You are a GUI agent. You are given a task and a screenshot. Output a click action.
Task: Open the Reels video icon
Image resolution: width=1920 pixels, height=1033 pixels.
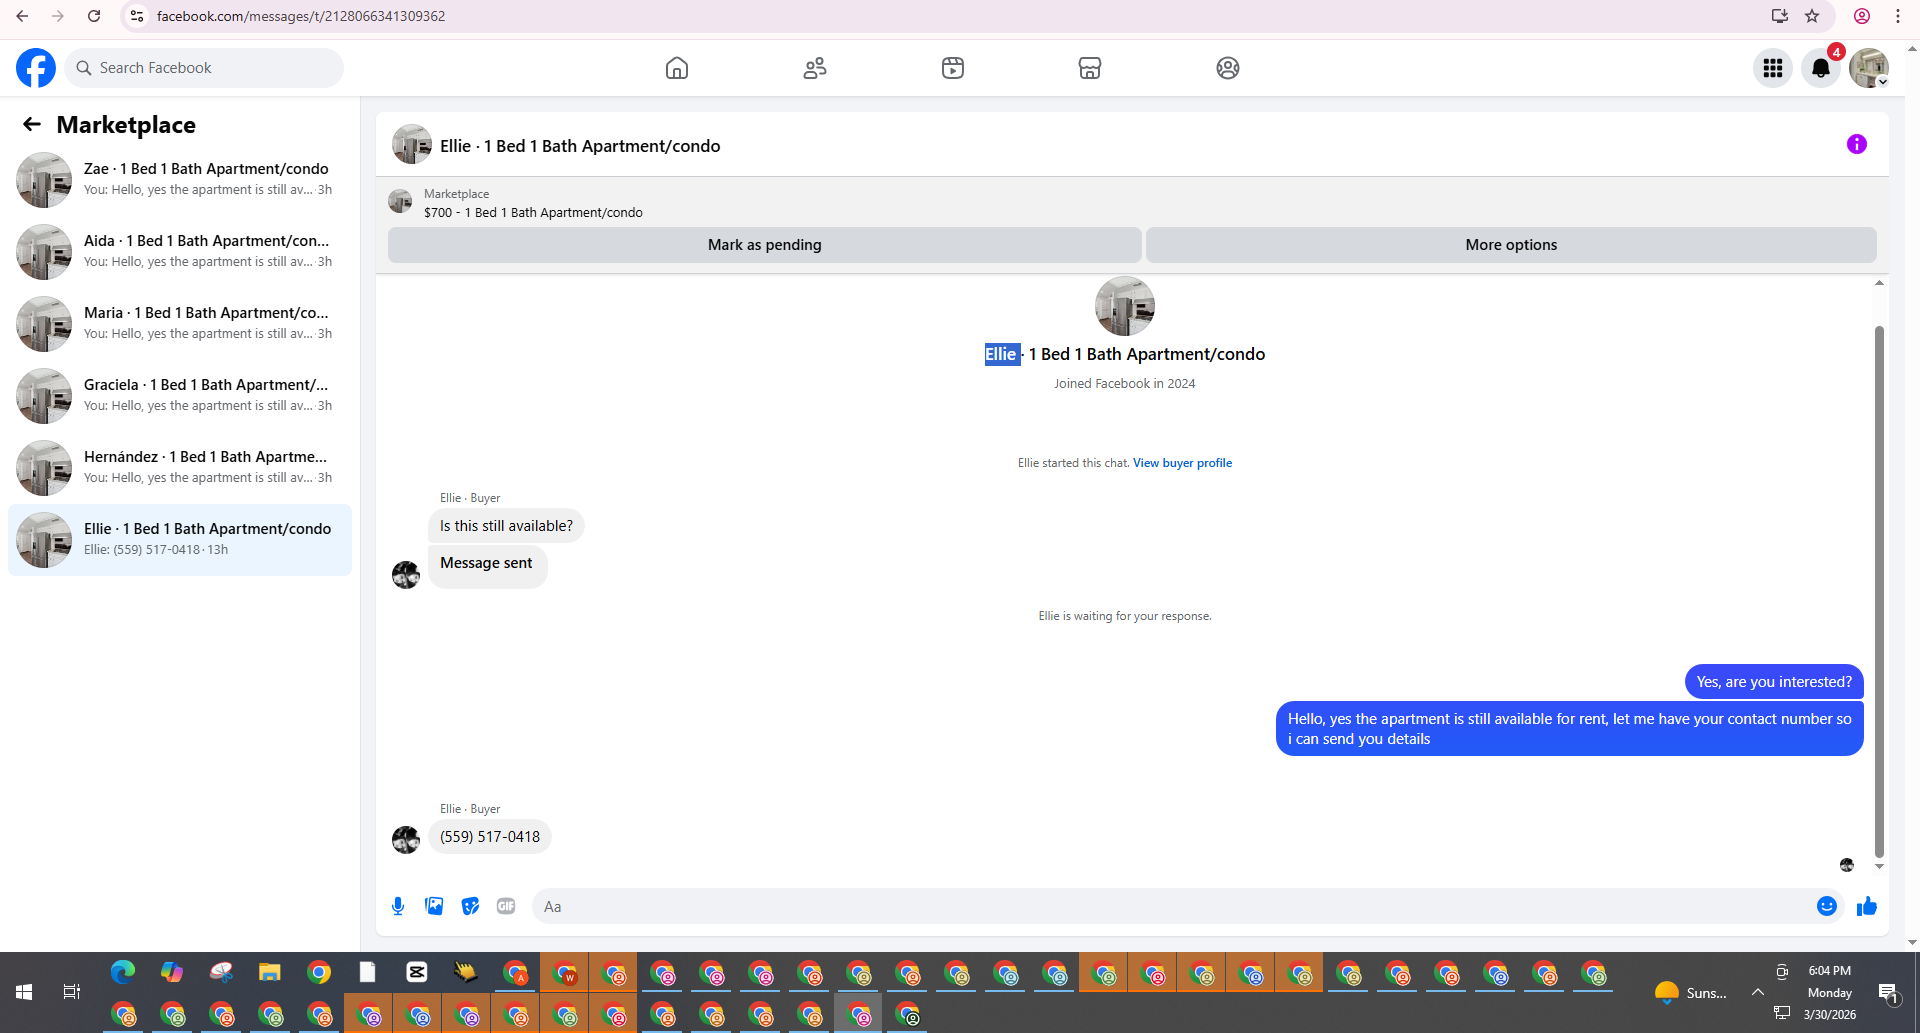pyautogui.click(x=953, y=68)
